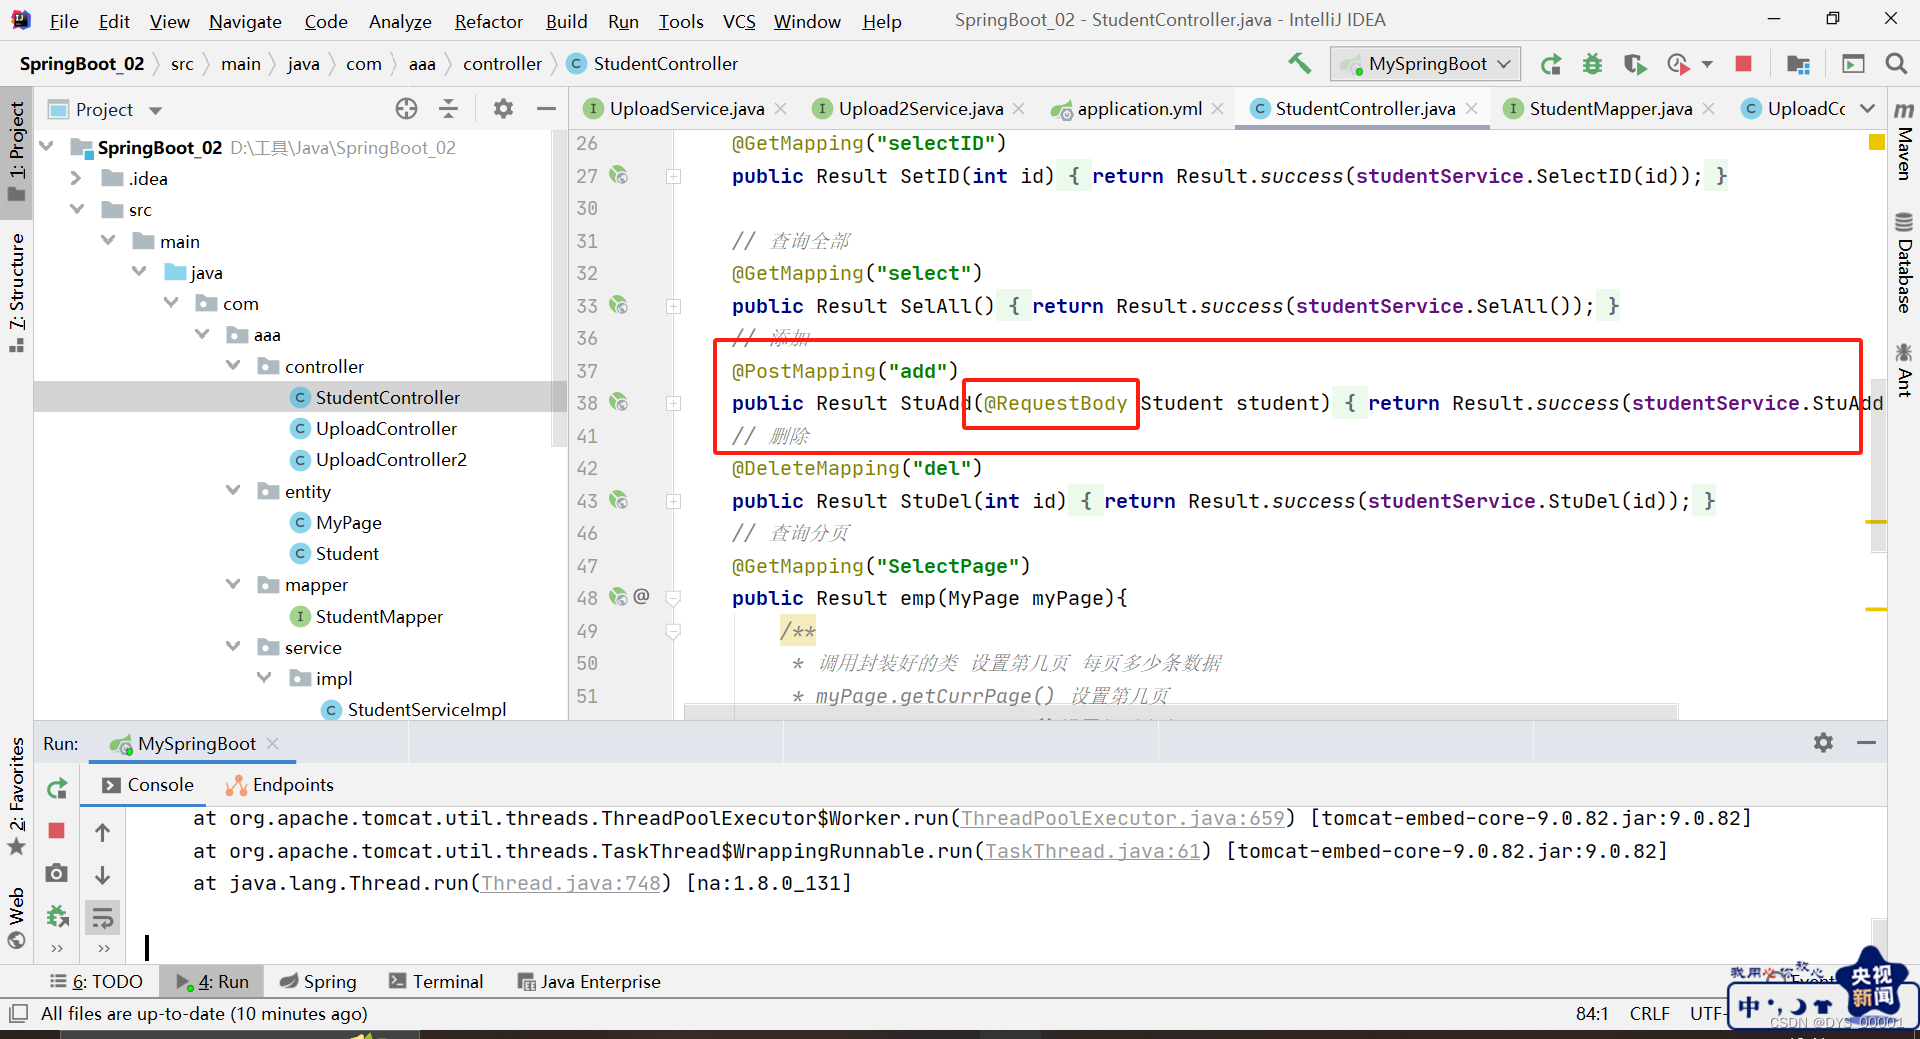Click the controller breadcrumb in navigation bar
This screenshot has width=1920, height=1039.
502,64
